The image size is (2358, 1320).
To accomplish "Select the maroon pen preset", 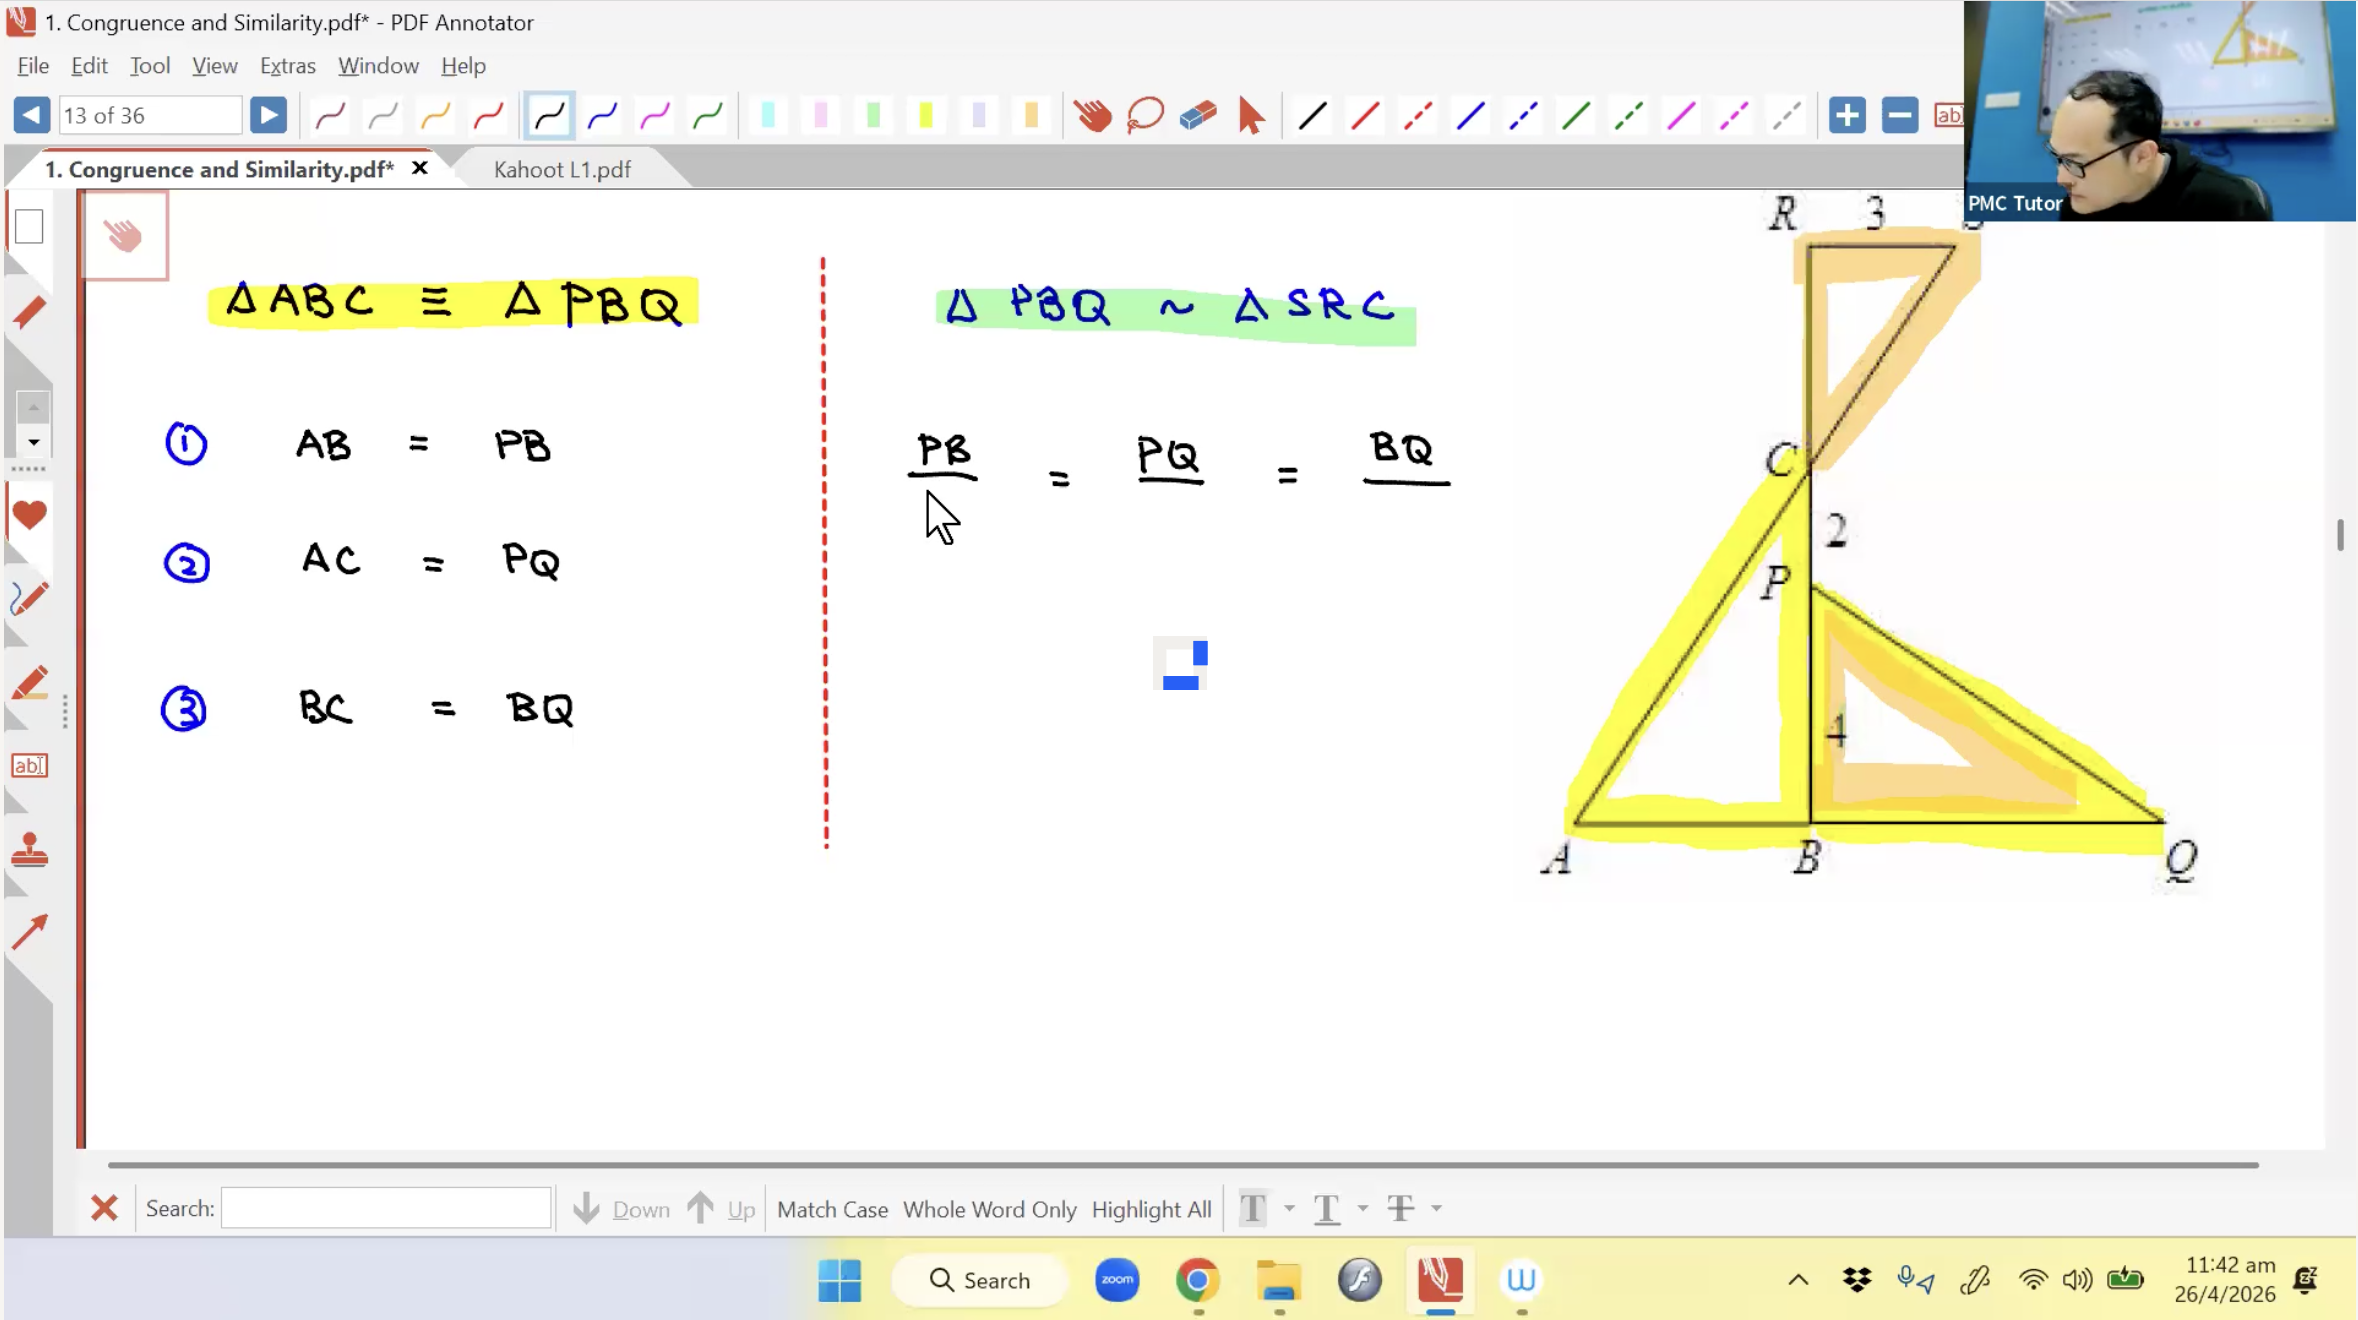I will pos(330,116).
